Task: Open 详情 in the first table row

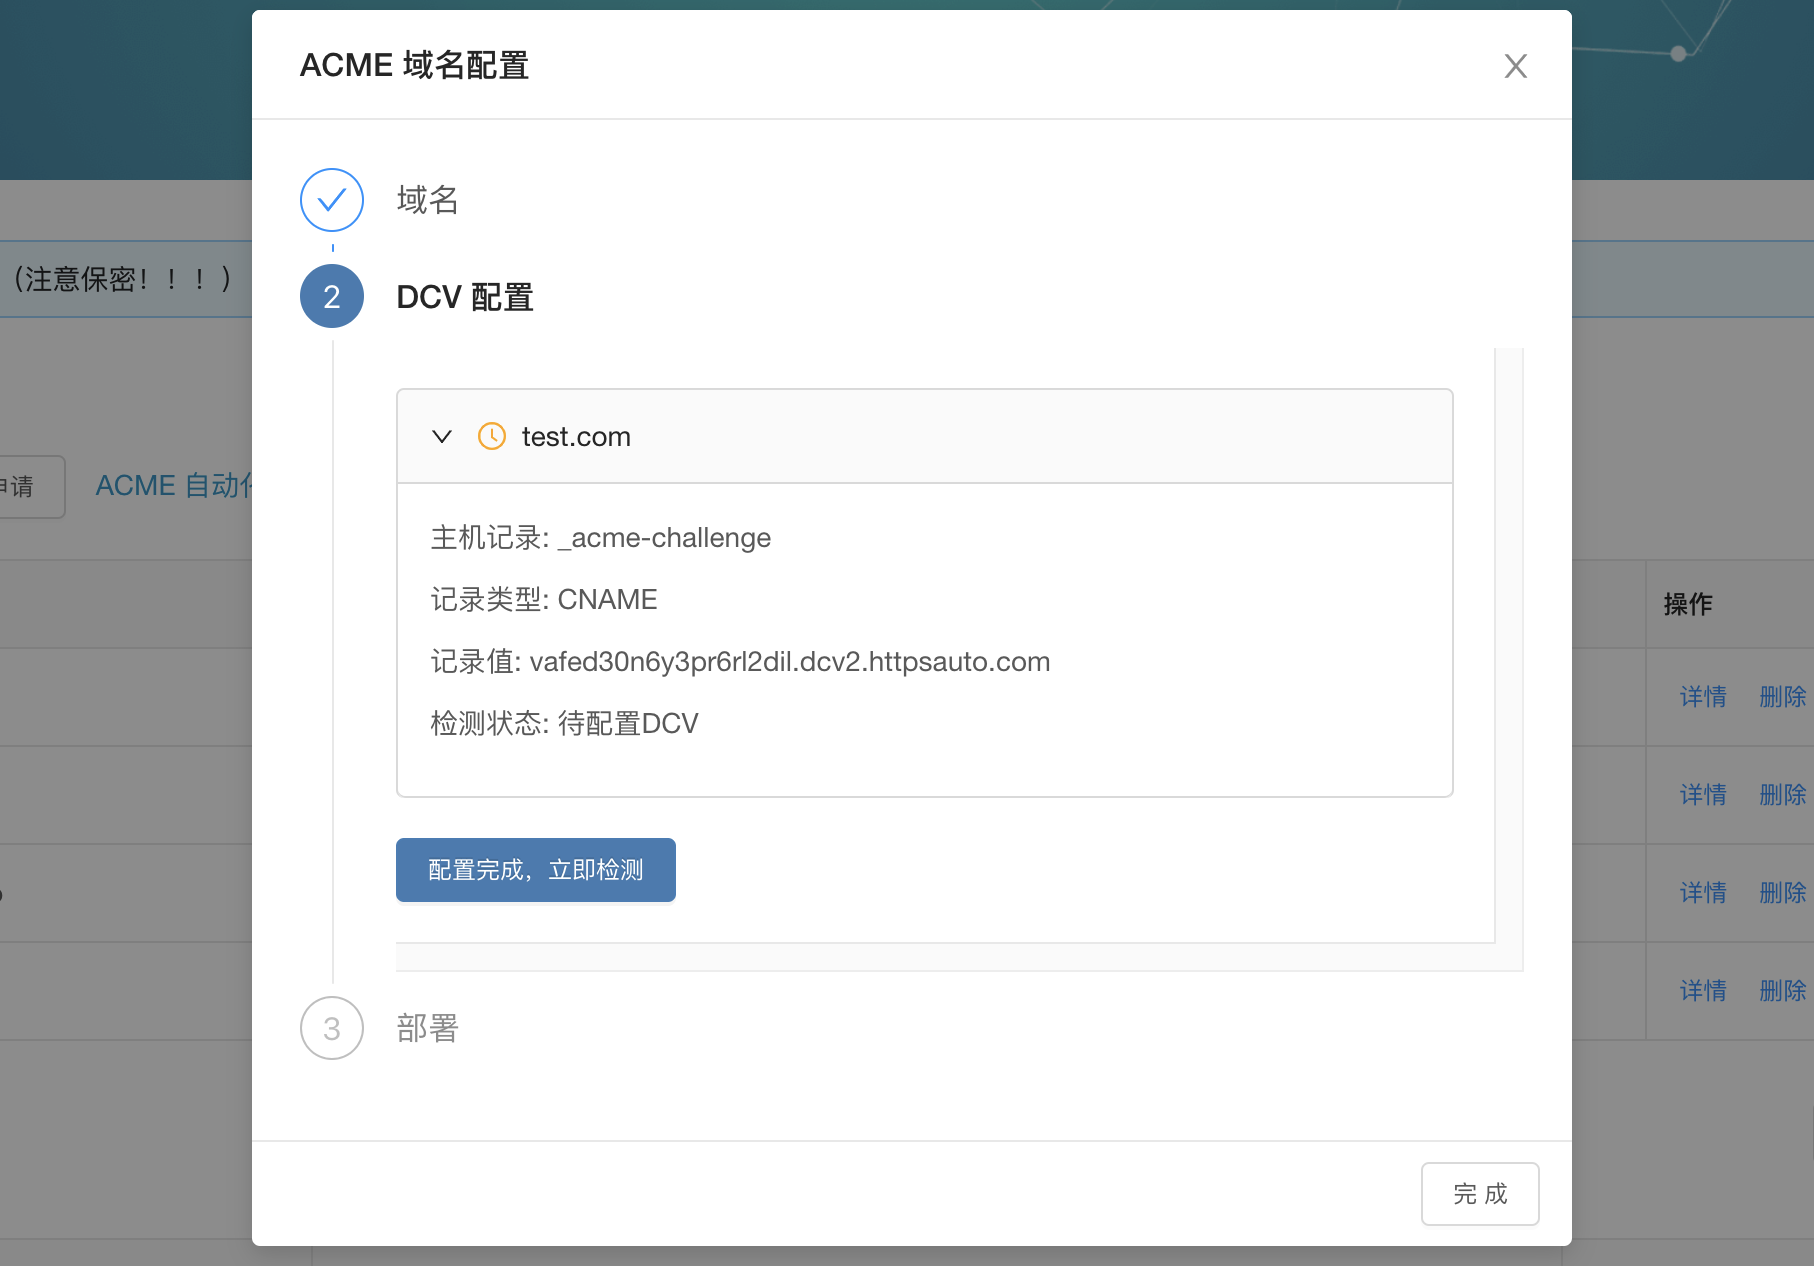Action: [x=1703, y=697]
